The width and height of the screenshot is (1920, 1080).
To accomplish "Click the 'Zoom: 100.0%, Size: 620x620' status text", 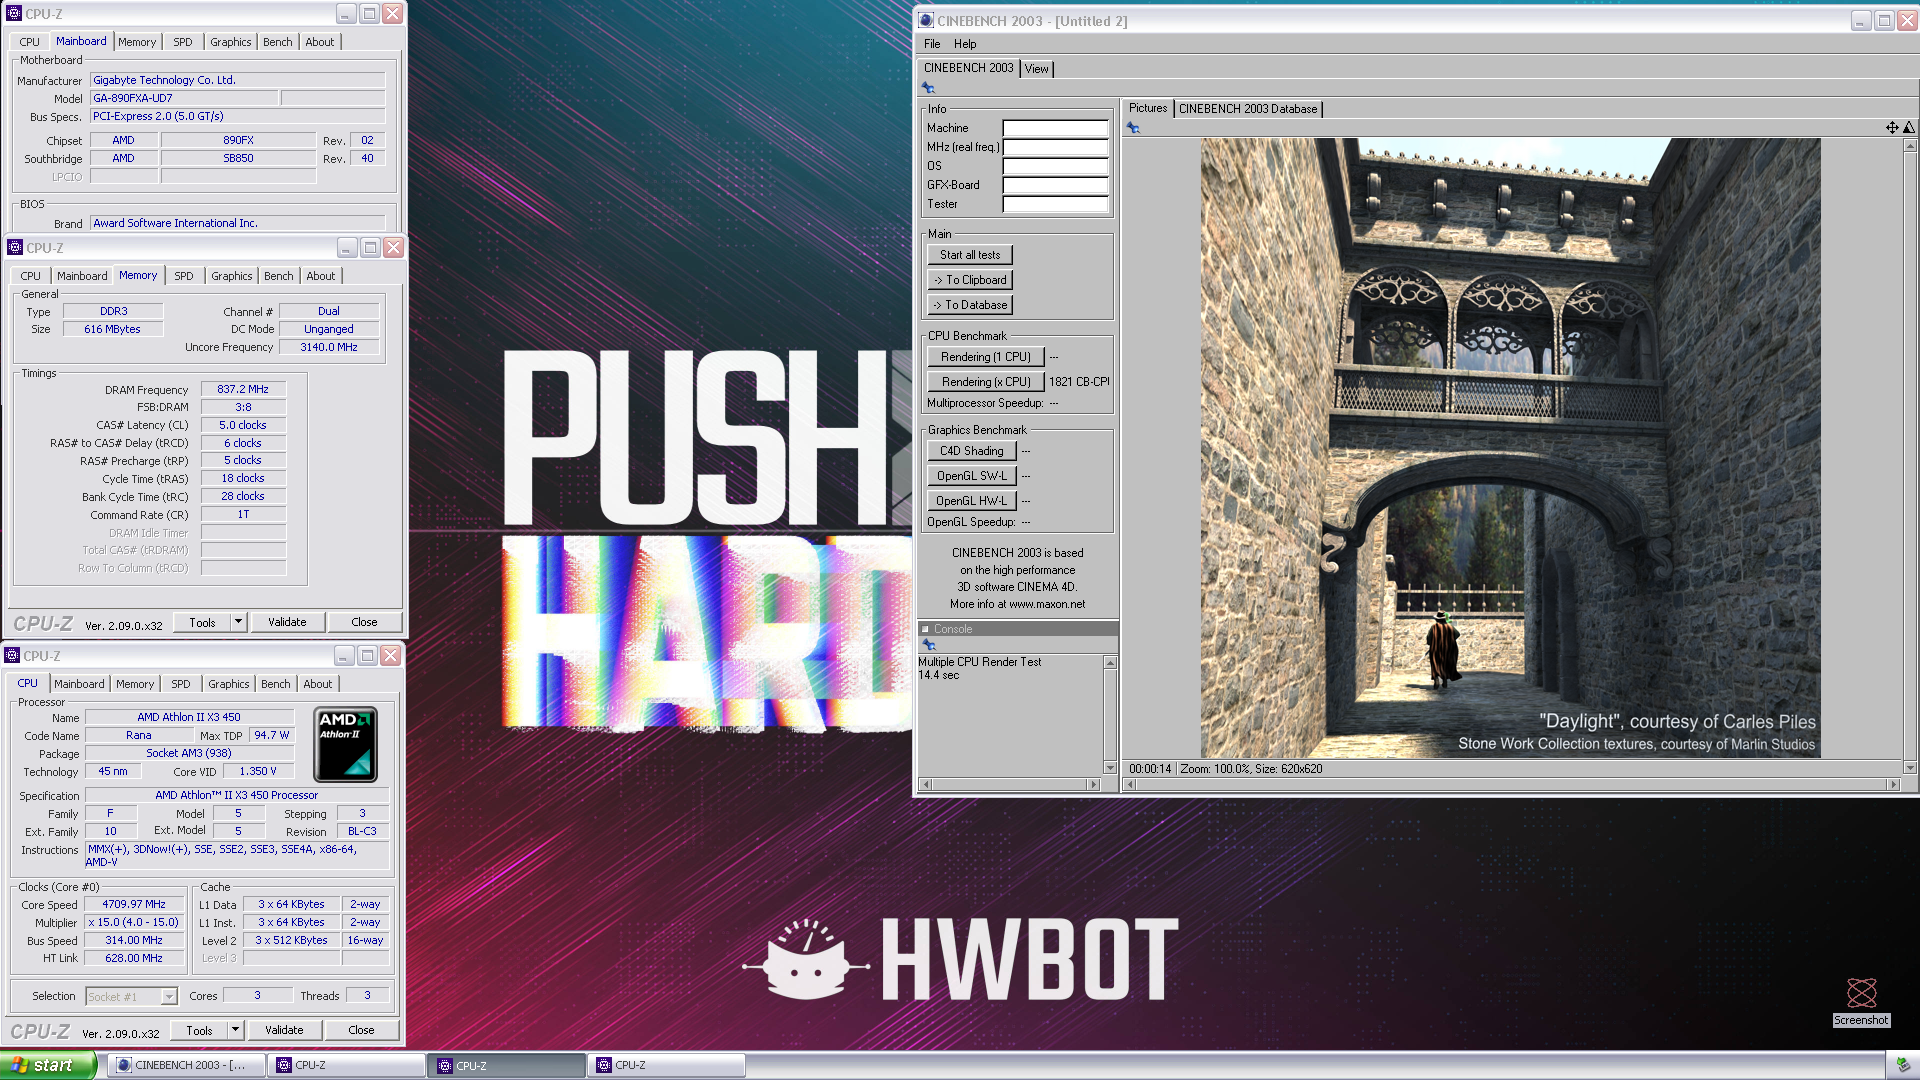I will [1251, 769].
